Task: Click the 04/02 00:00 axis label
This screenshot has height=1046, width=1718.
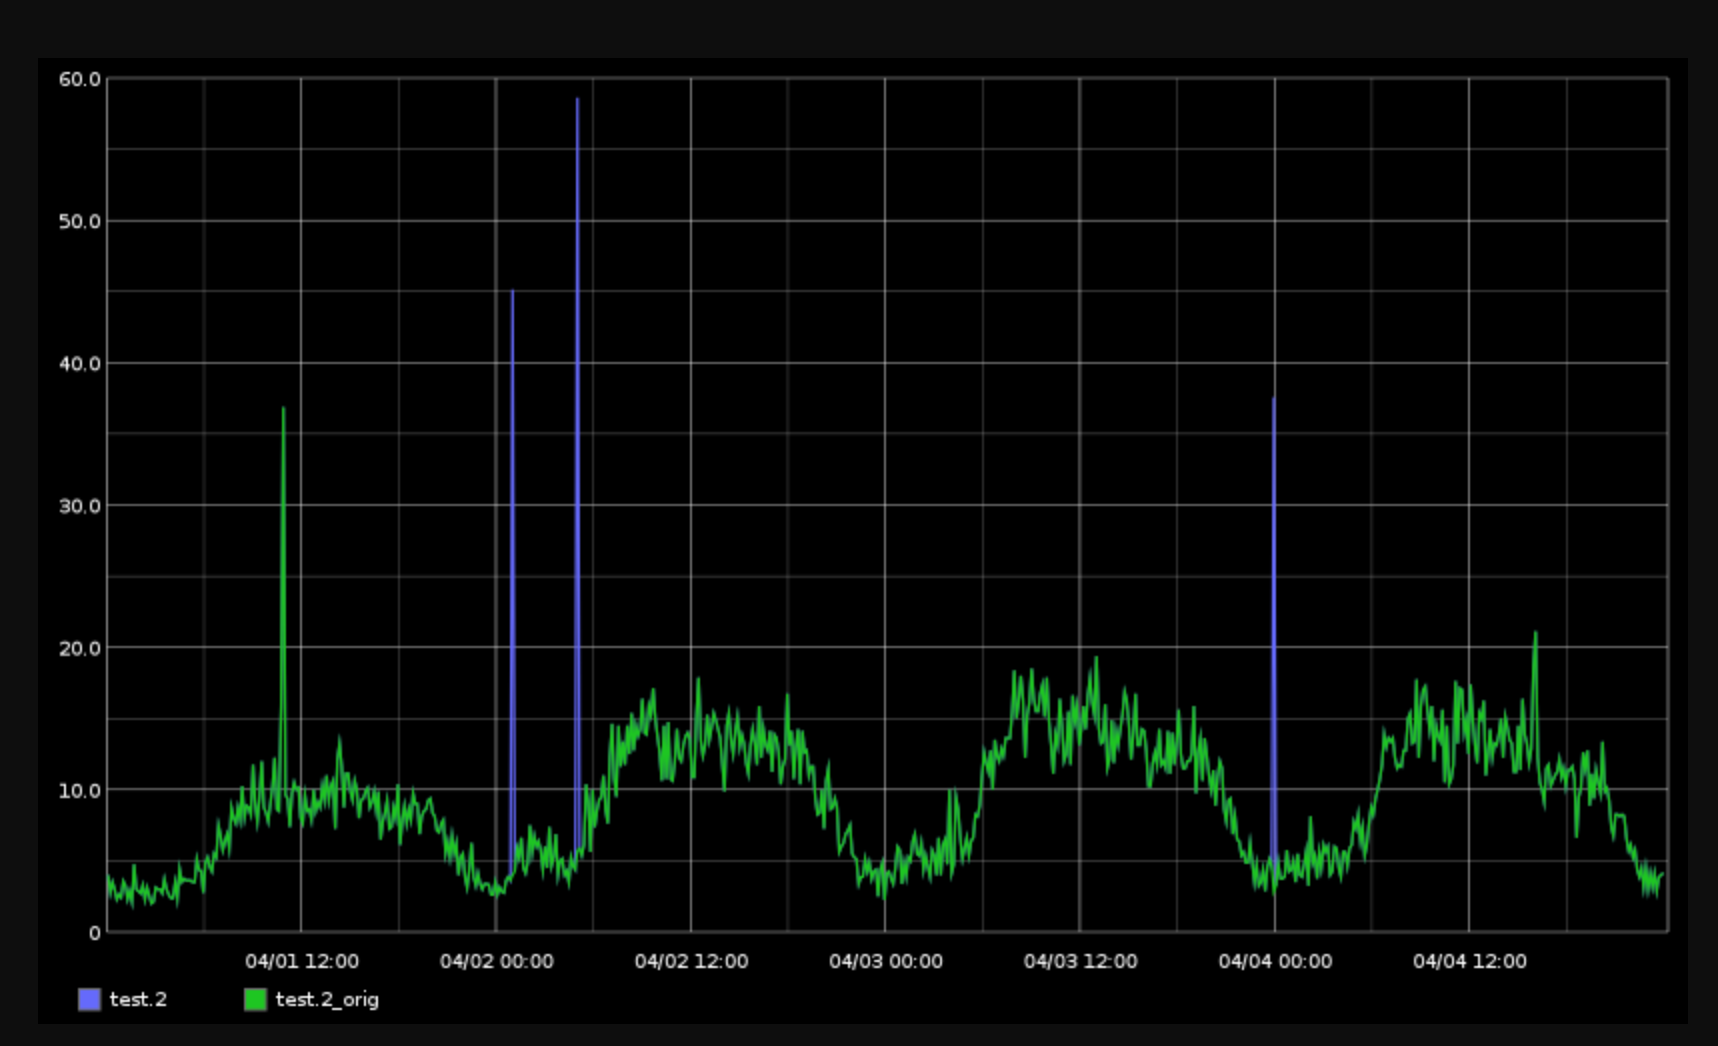Action: click(x=497, y=961)
